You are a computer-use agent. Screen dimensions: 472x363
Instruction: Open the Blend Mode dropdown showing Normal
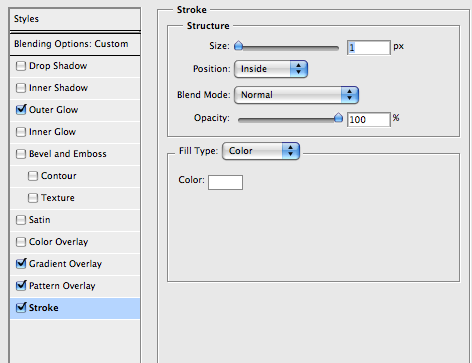pos(296,95)
